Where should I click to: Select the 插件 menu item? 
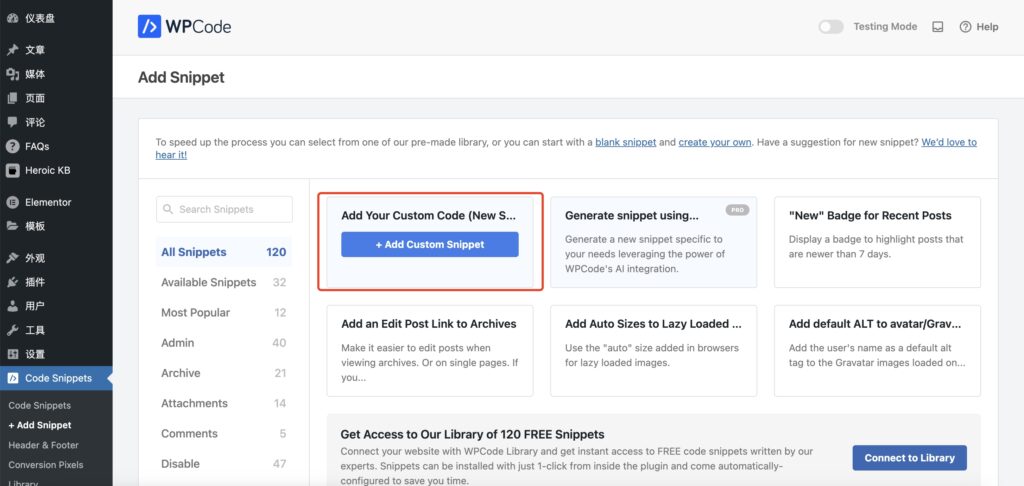tap(35, 282)
